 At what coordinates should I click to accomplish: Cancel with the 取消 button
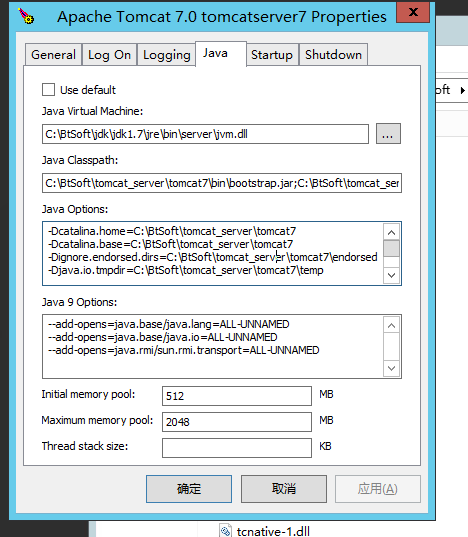[x=284, y=489]
